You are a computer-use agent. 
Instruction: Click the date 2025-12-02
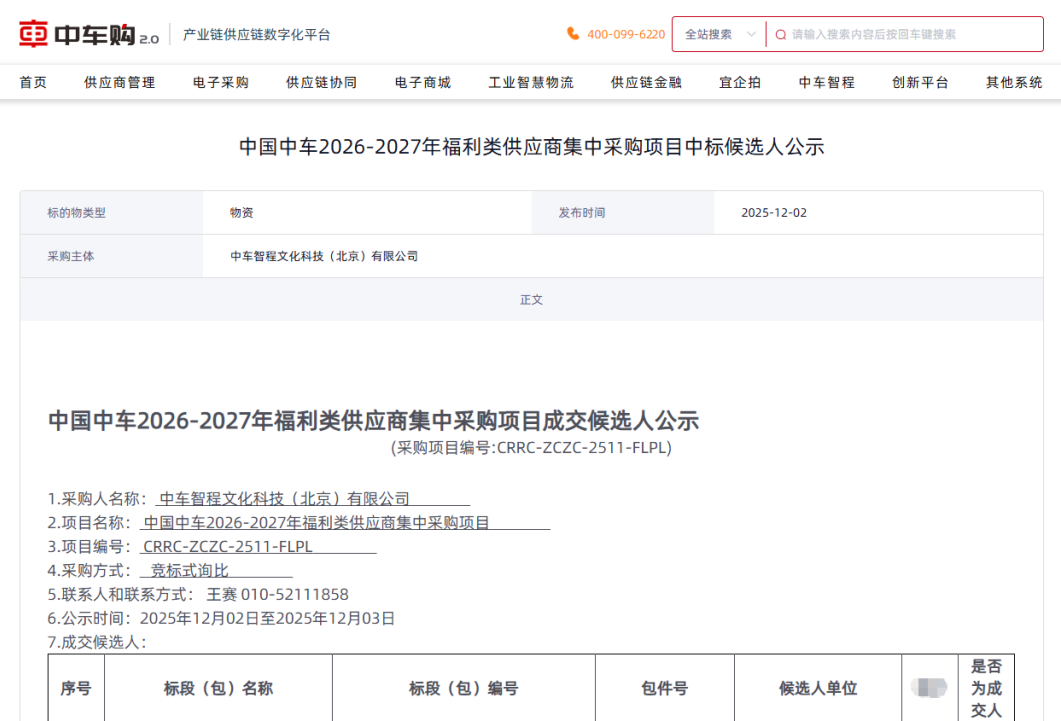[x=774, y=212]
